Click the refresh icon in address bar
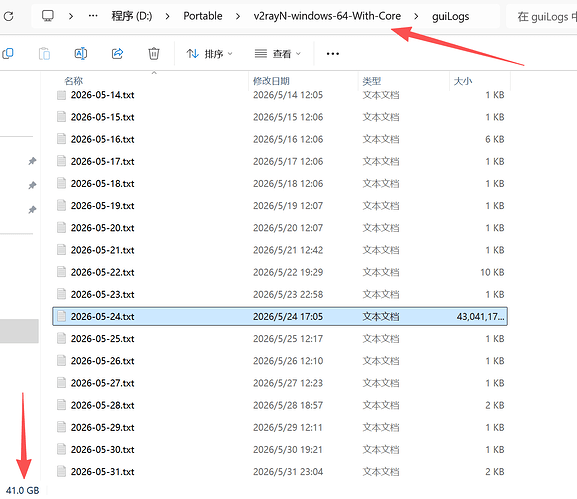The width and height of the screenshot is (577, 499). click(8, 16)
